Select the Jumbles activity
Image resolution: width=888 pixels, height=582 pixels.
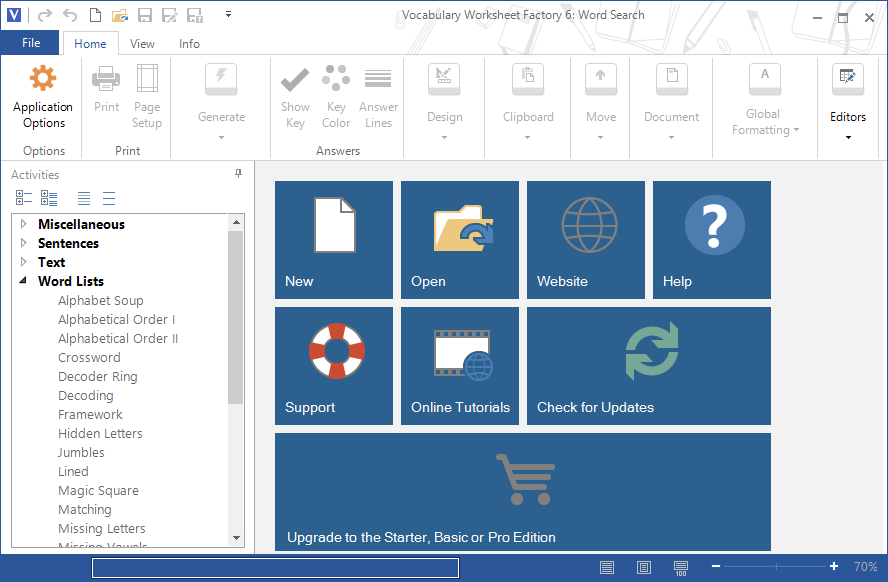(82, 452)
